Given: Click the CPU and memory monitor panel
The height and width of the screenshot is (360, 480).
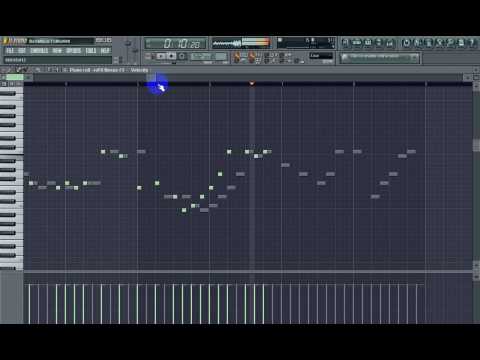Looking at the screenshot, I should (306, 43).
